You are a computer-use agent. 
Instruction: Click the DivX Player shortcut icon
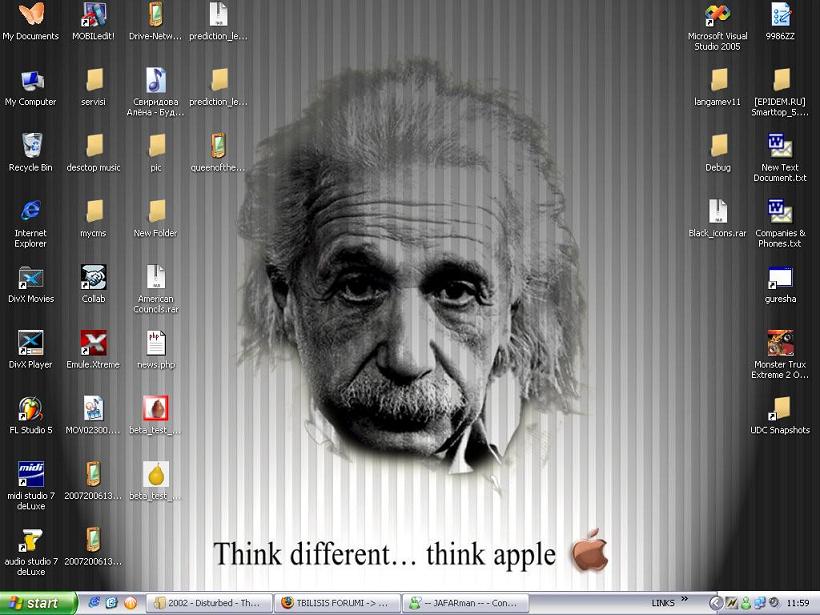tap(31, 343)
